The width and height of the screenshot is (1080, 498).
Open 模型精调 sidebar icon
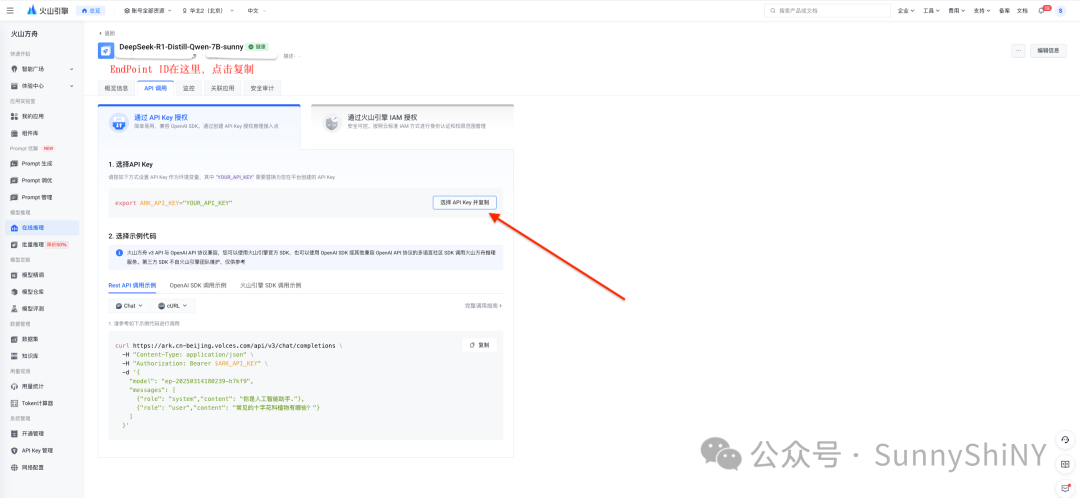14,275
